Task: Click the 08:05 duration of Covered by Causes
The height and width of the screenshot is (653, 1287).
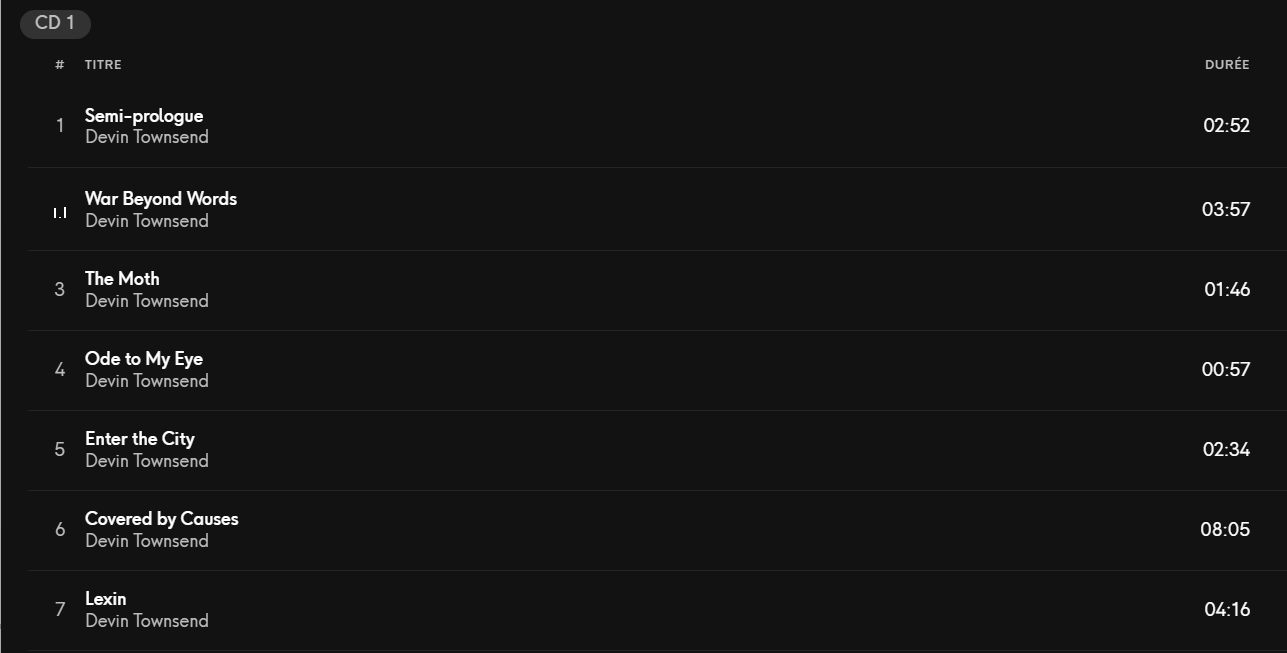Action: click(1225, 529)
